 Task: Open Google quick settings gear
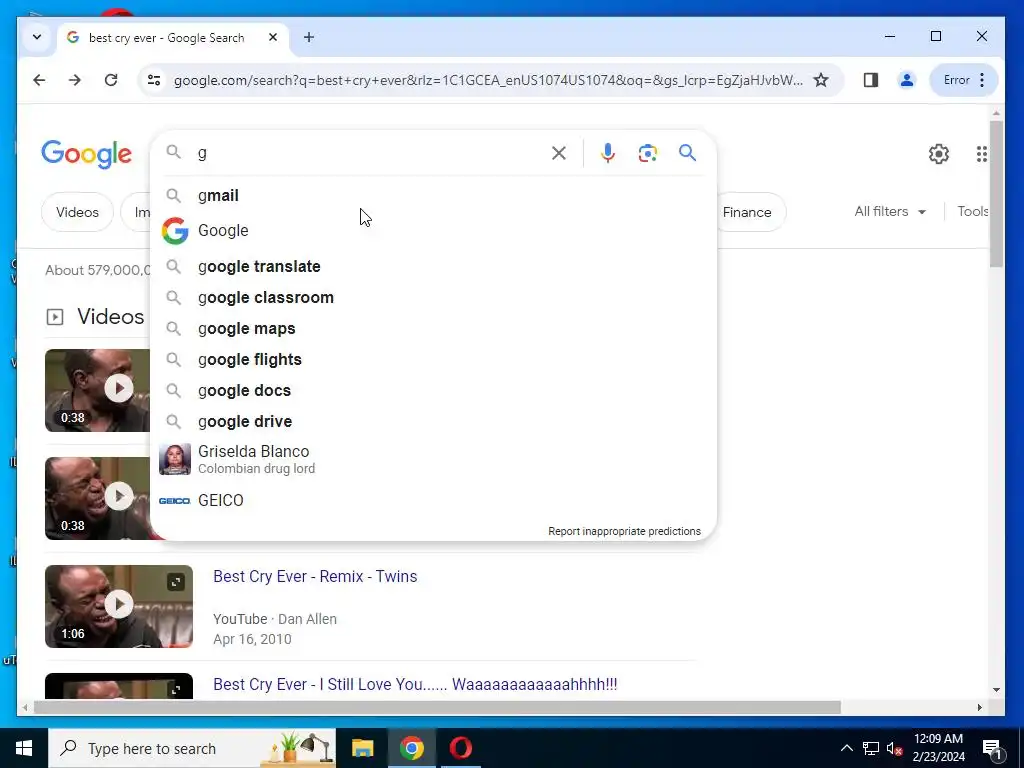click(x=938, y=154)
